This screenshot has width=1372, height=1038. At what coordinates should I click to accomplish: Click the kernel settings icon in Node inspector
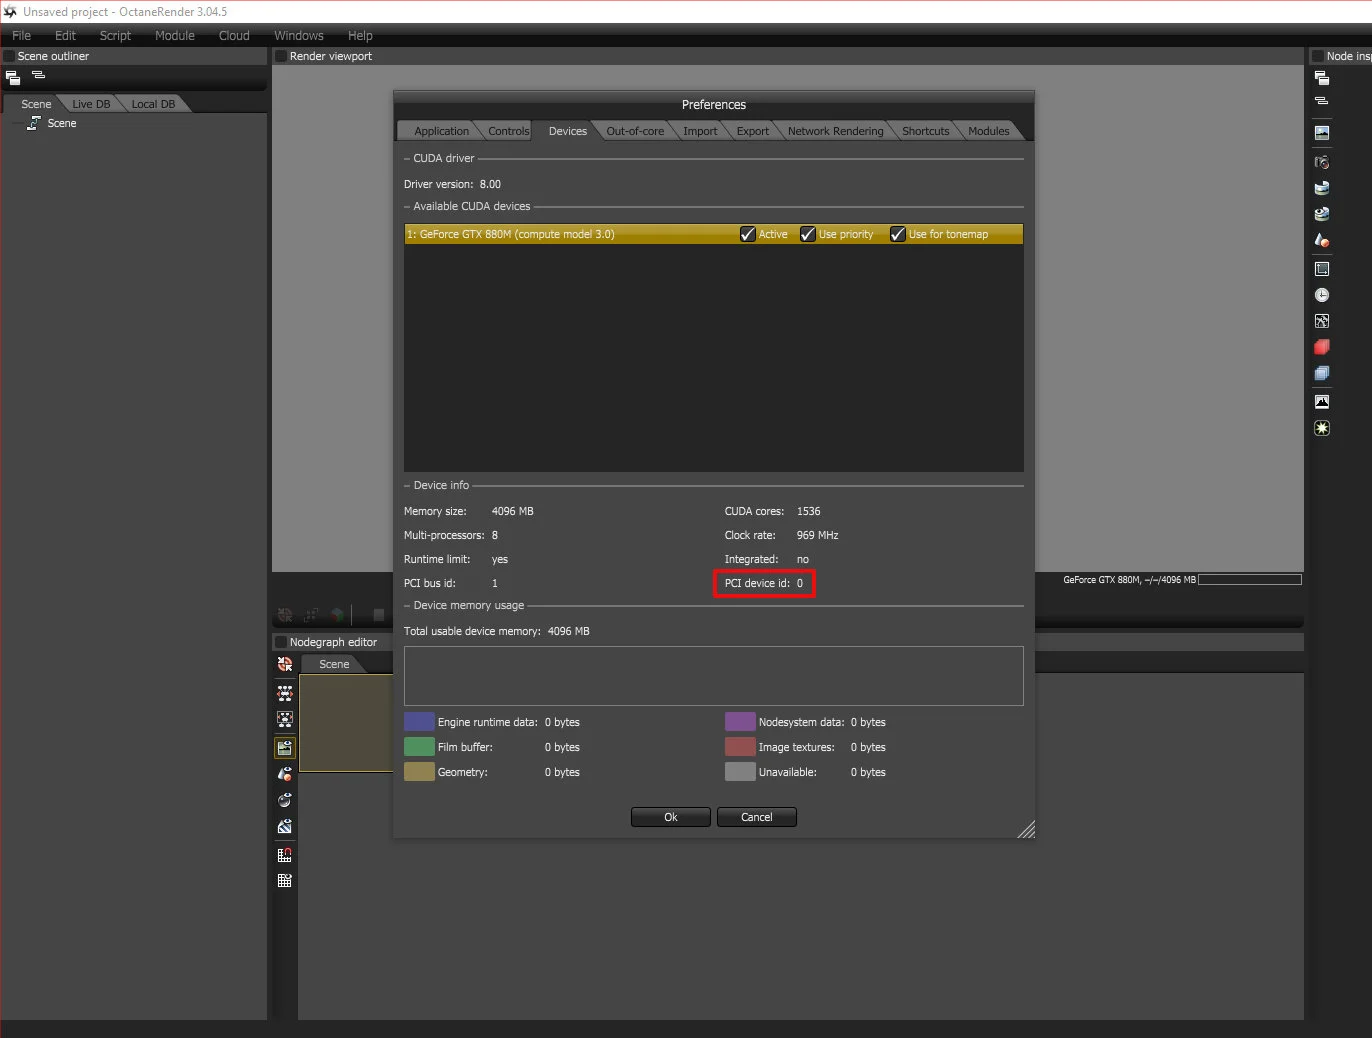tap(1322, 321)
